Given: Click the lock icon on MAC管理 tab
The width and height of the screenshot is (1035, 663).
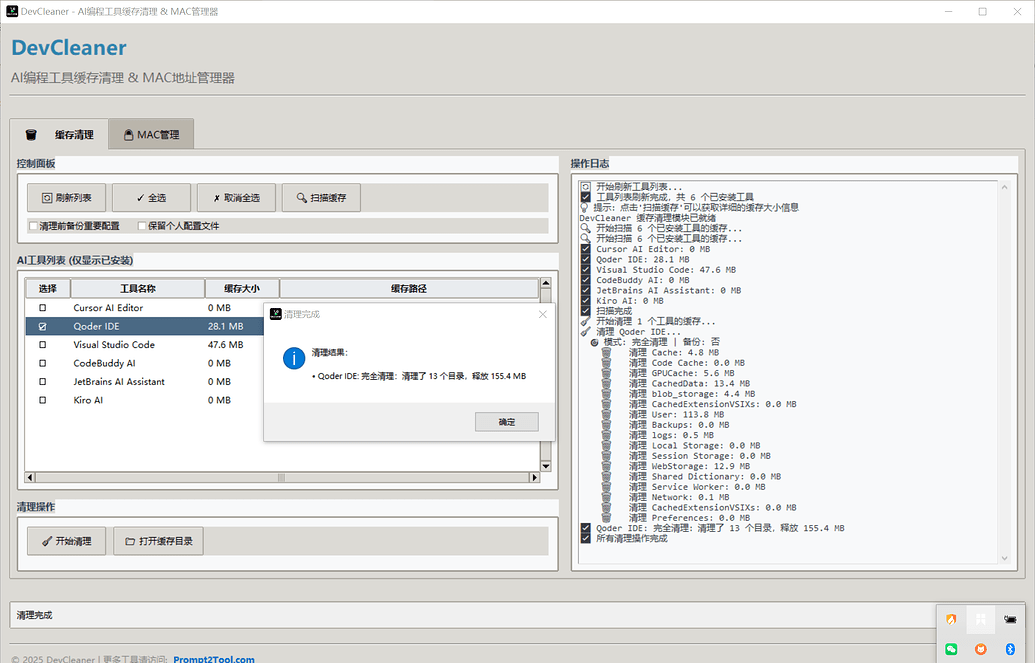Looking at the screenshot, I should point(127,133).
